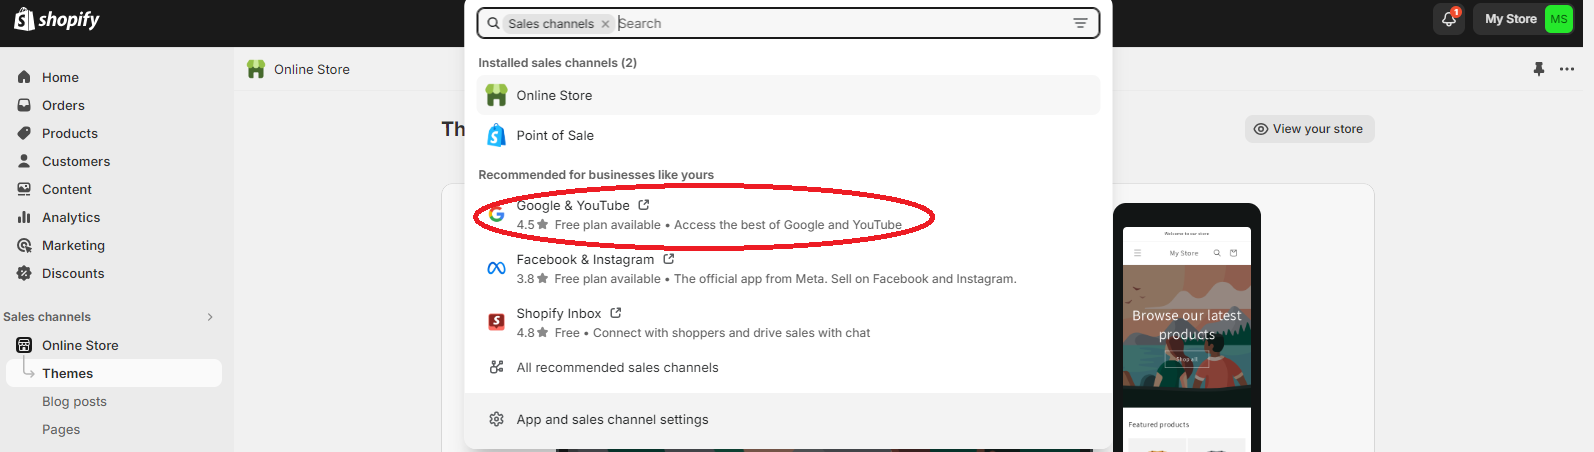The image size is (1594, 452).
Task: Click the Sales channels filter tag
Action: pos(551,24)
